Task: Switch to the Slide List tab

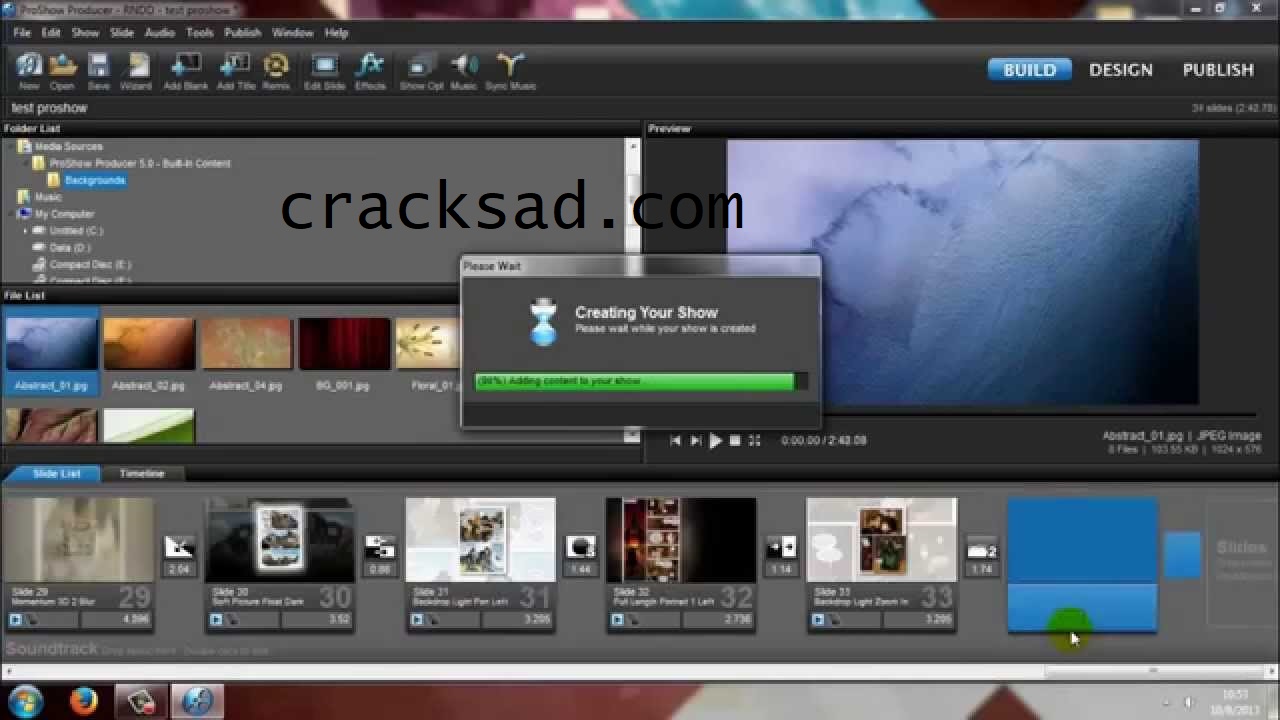Action: [57, 474]
